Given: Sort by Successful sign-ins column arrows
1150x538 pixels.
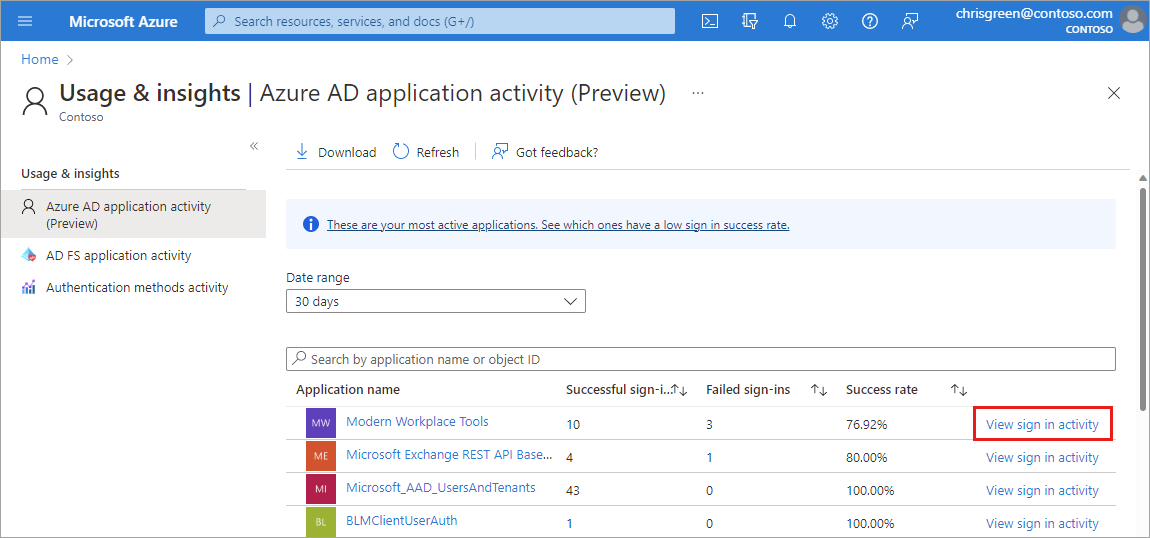Looking at the screenshot, I should coord(679,391).
